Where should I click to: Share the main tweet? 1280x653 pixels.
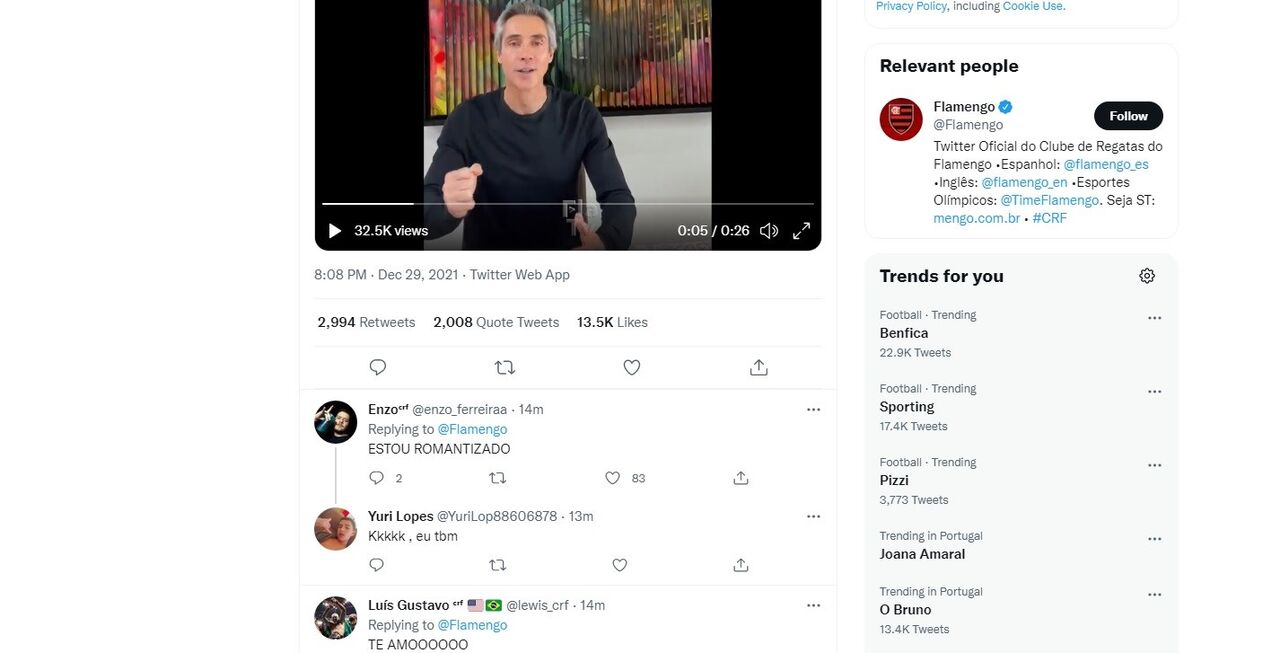(x=759, y=367)
